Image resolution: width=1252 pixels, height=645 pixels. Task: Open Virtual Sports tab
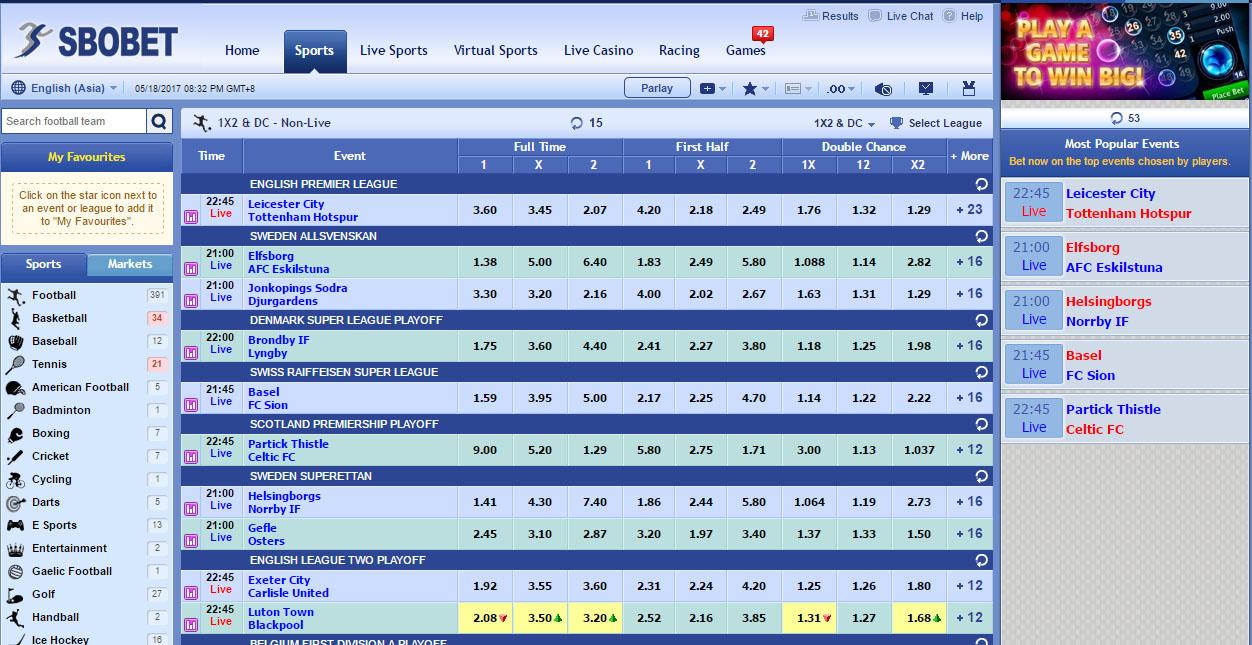[496, 50]
